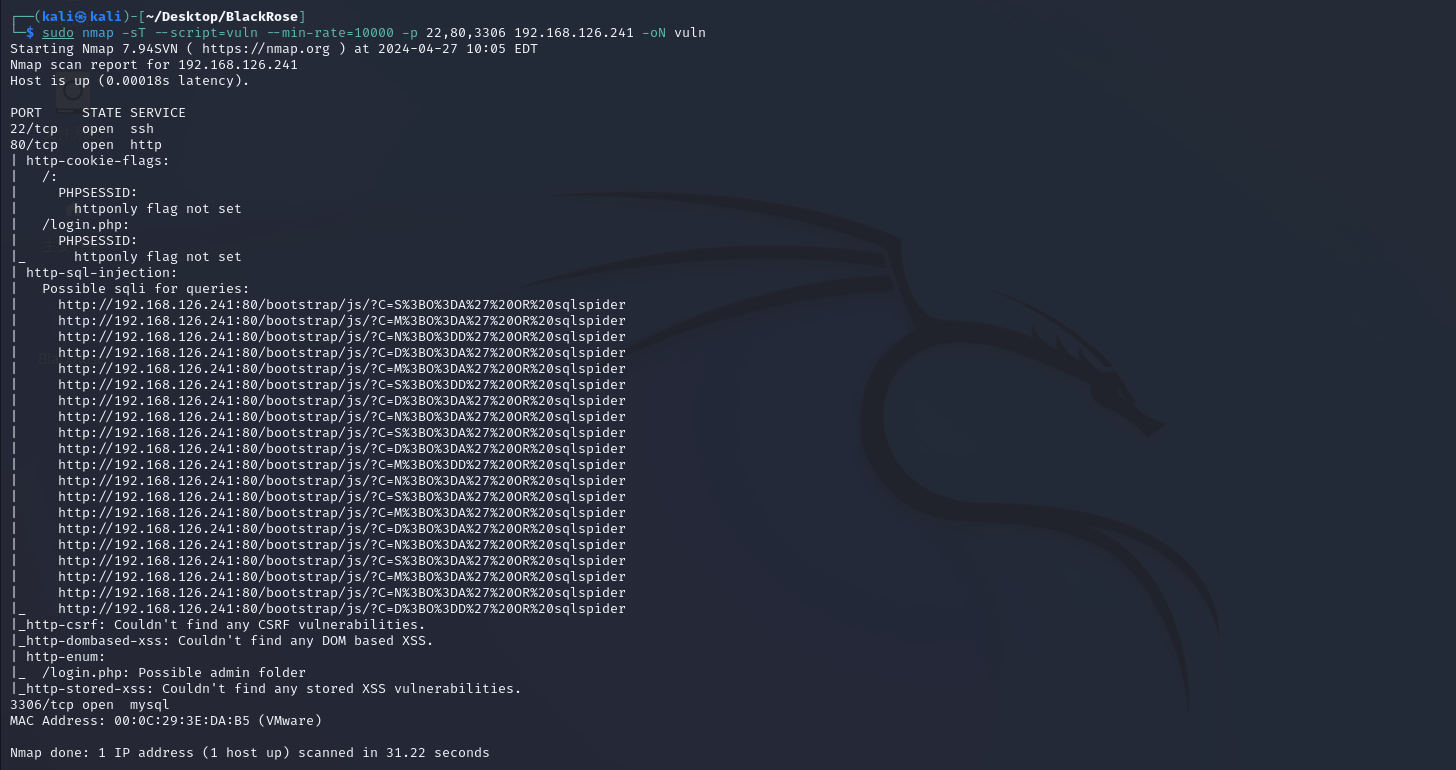Click the '22/tcp open ssh' row
The image size is (1456, 770).
(82, 128)
